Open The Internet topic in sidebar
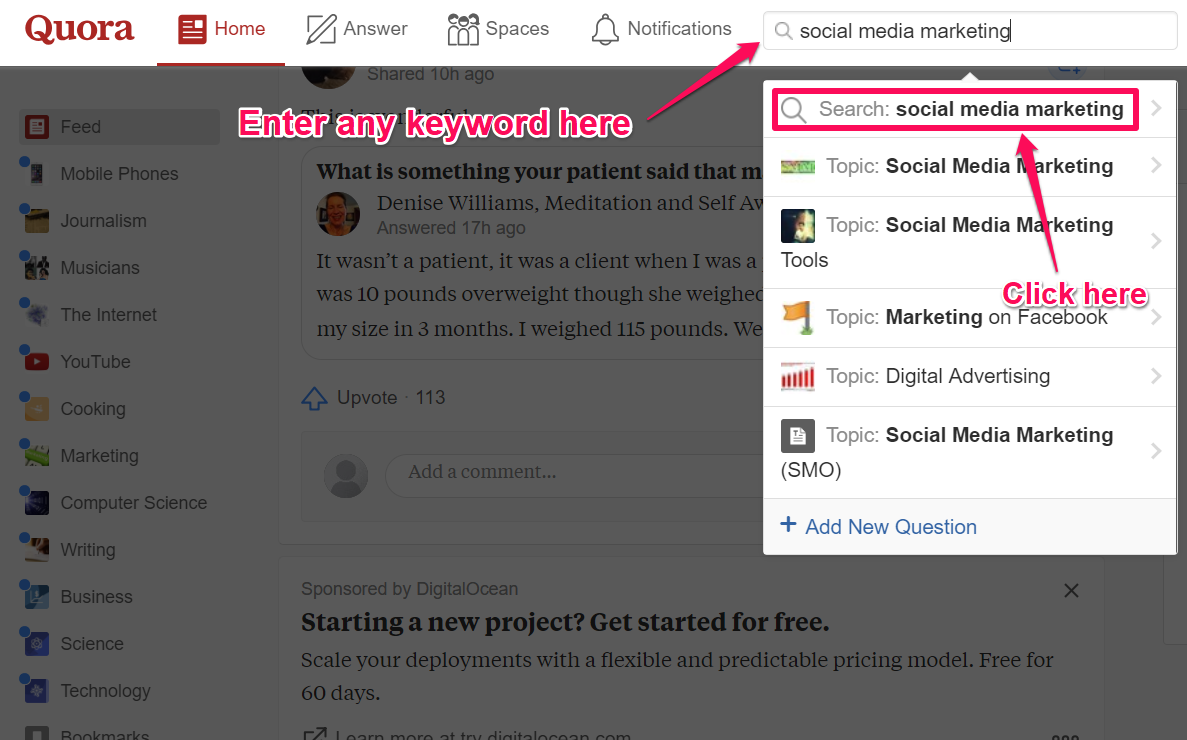 [x=108, y=315]
